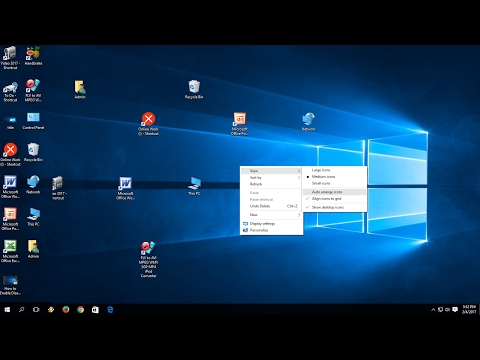This screenshot has height=360, width=480.
Task: Open the Windows Start button
Action: (7, 310)
